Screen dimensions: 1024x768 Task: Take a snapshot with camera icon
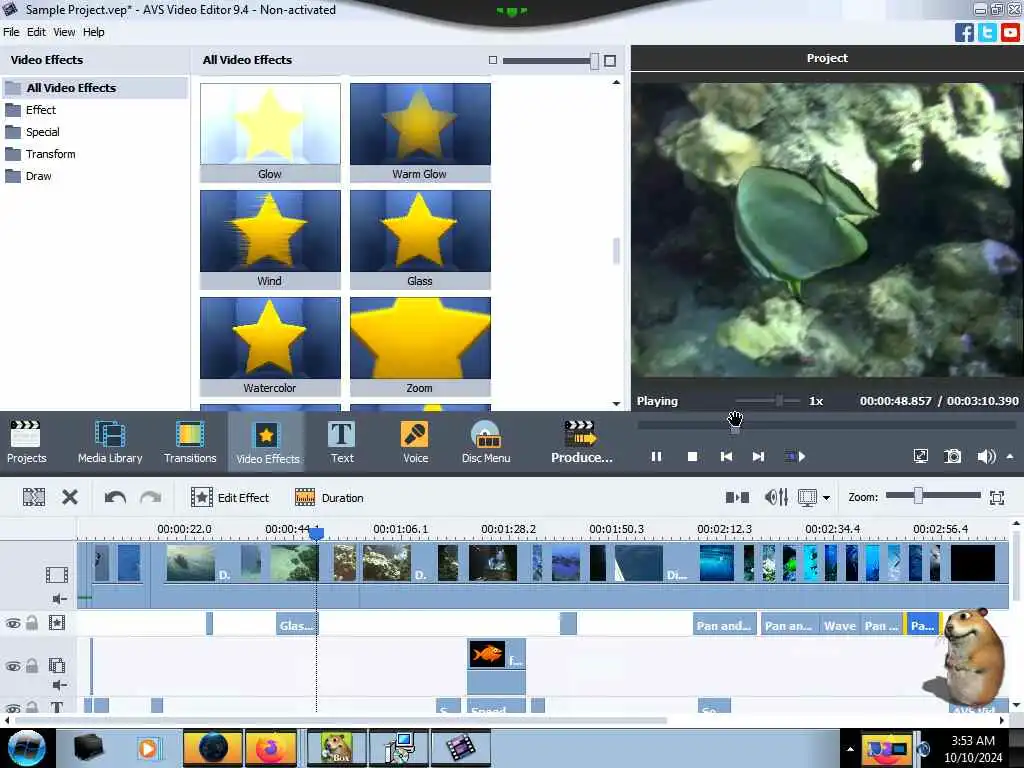pyautogui.click(x=953, y=456)
